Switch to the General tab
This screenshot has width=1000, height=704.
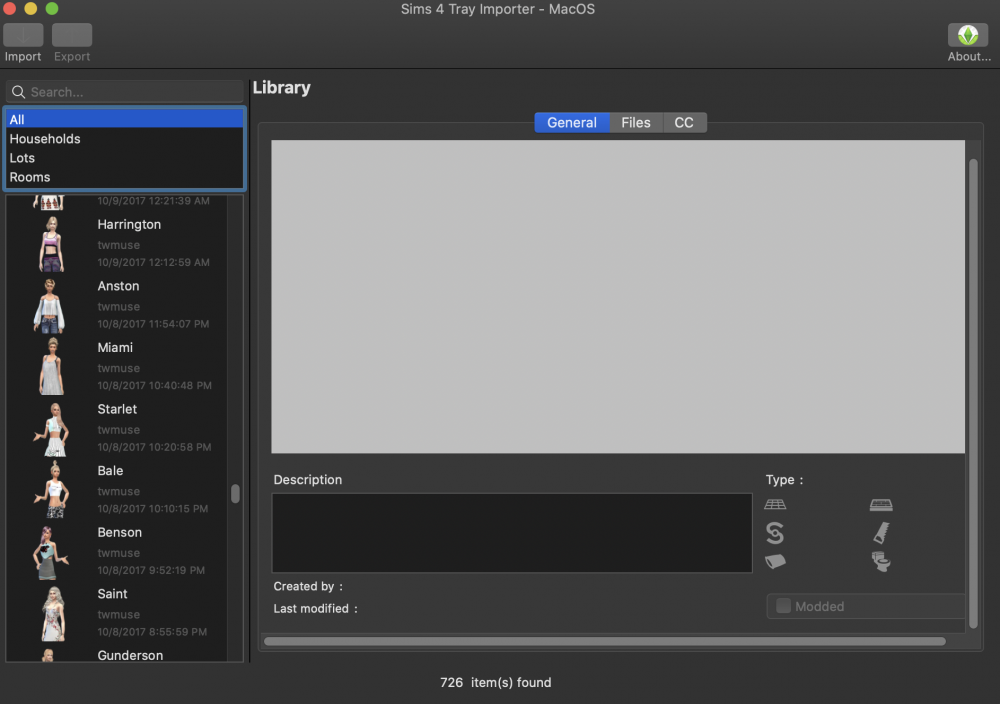point(571,122)
